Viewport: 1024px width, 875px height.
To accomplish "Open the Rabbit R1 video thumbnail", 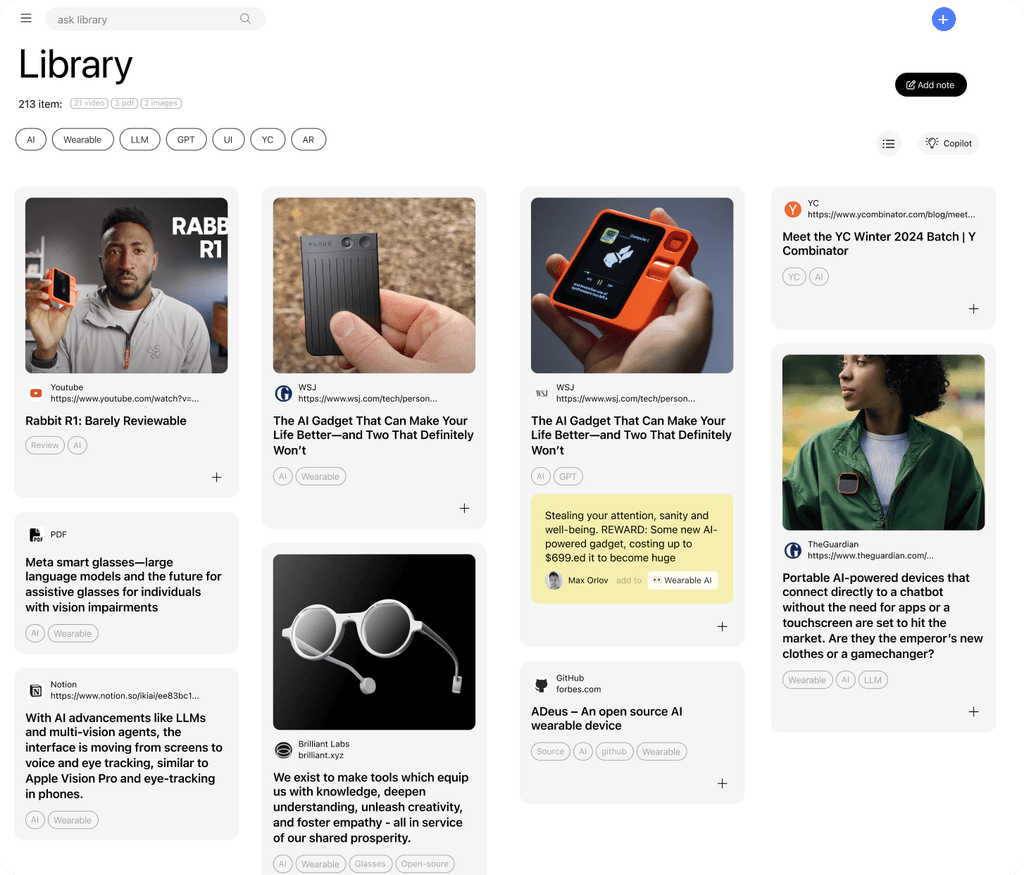I will (x=127, y=285).
